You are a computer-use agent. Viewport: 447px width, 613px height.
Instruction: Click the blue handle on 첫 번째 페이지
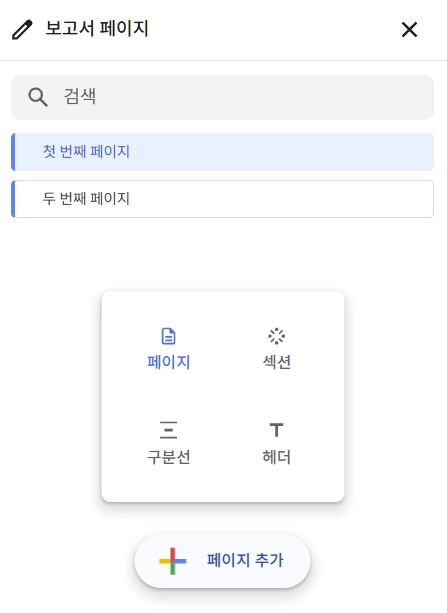(13, 152)
